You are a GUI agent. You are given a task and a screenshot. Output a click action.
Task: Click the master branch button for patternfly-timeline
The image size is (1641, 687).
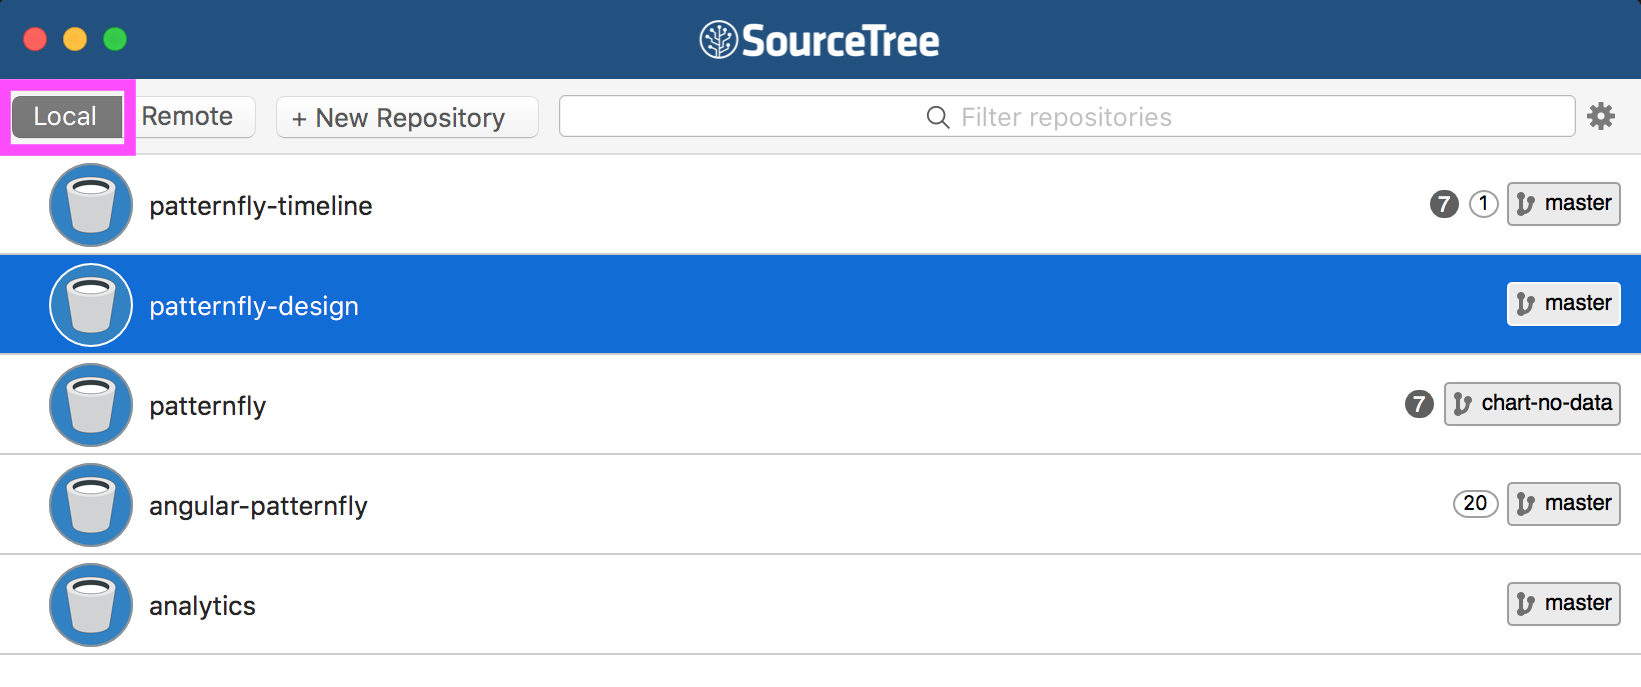pos(1563,204)
